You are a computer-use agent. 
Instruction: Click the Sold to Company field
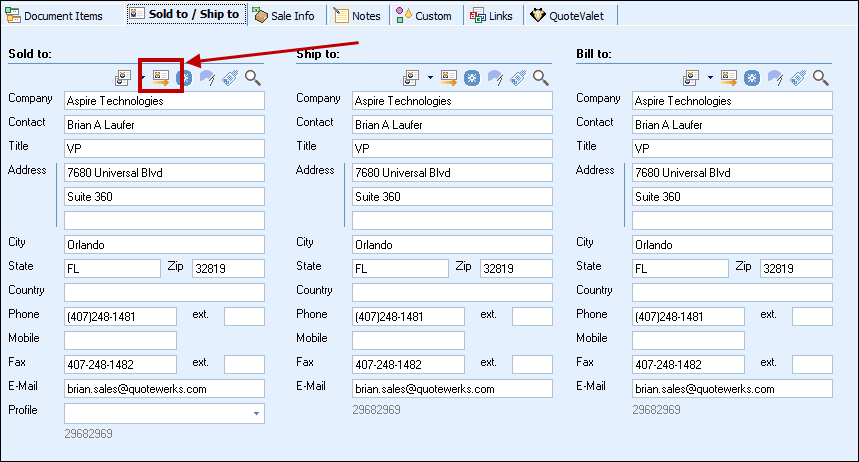(x=164, y=101)
